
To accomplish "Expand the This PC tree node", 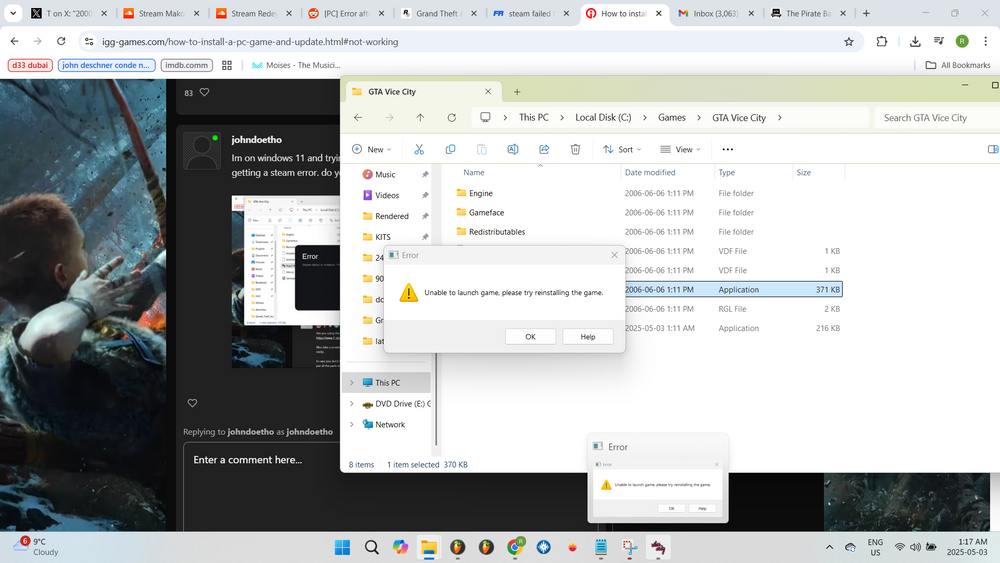I will (351, 383).
